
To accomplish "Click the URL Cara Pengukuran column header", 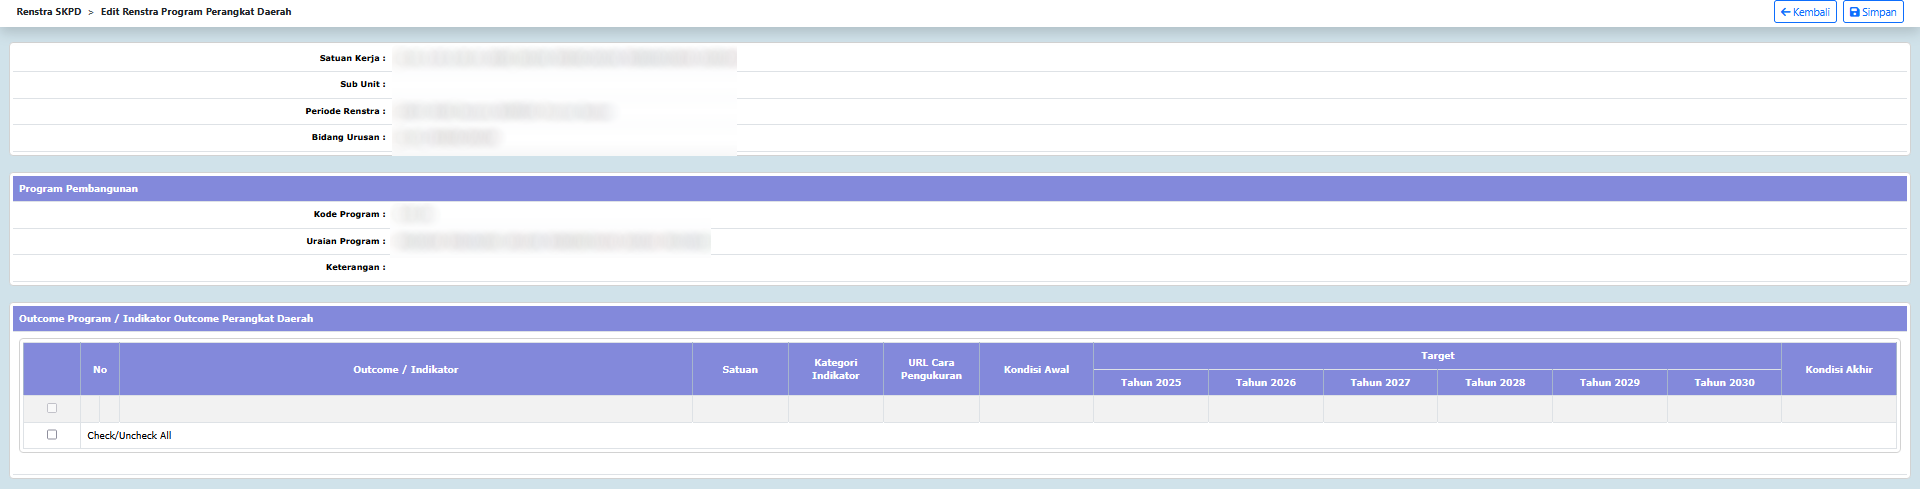I will pyautogui.click(x=931, y=369).
